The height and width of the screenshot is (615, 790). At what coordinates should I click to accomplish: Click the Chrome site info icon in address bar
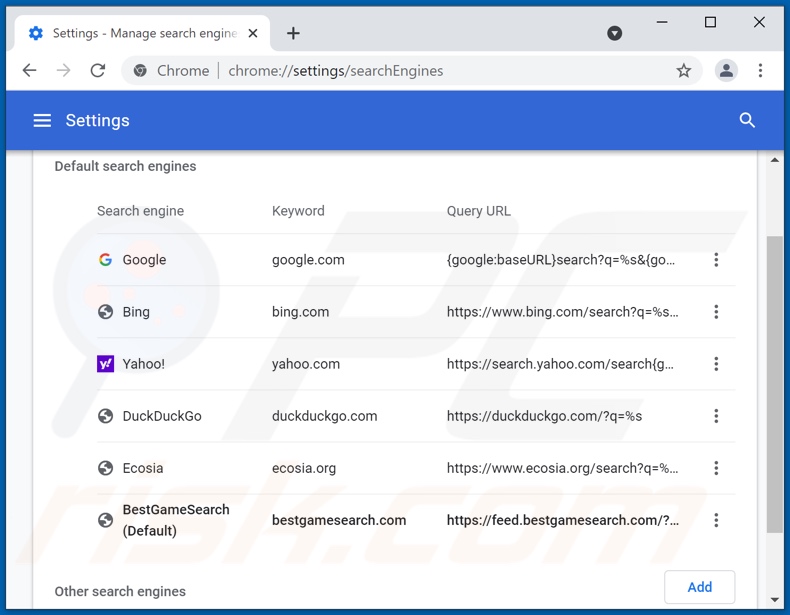pyautogui.click(x=140, y=71)
